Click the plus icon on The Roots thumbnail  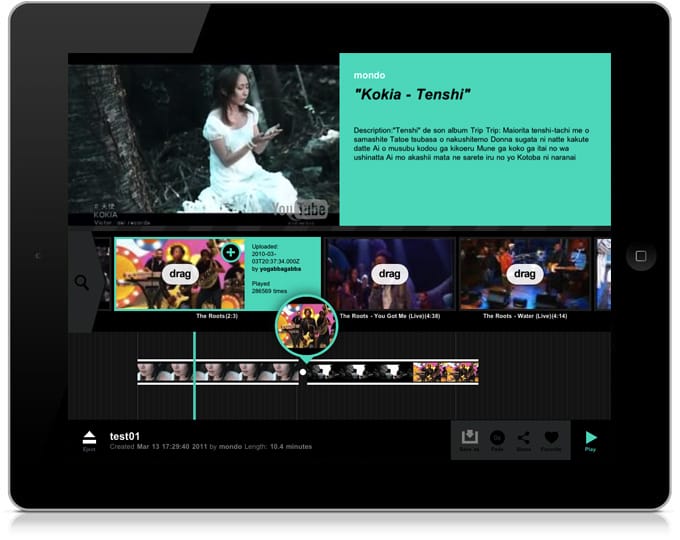pos(231,252)
